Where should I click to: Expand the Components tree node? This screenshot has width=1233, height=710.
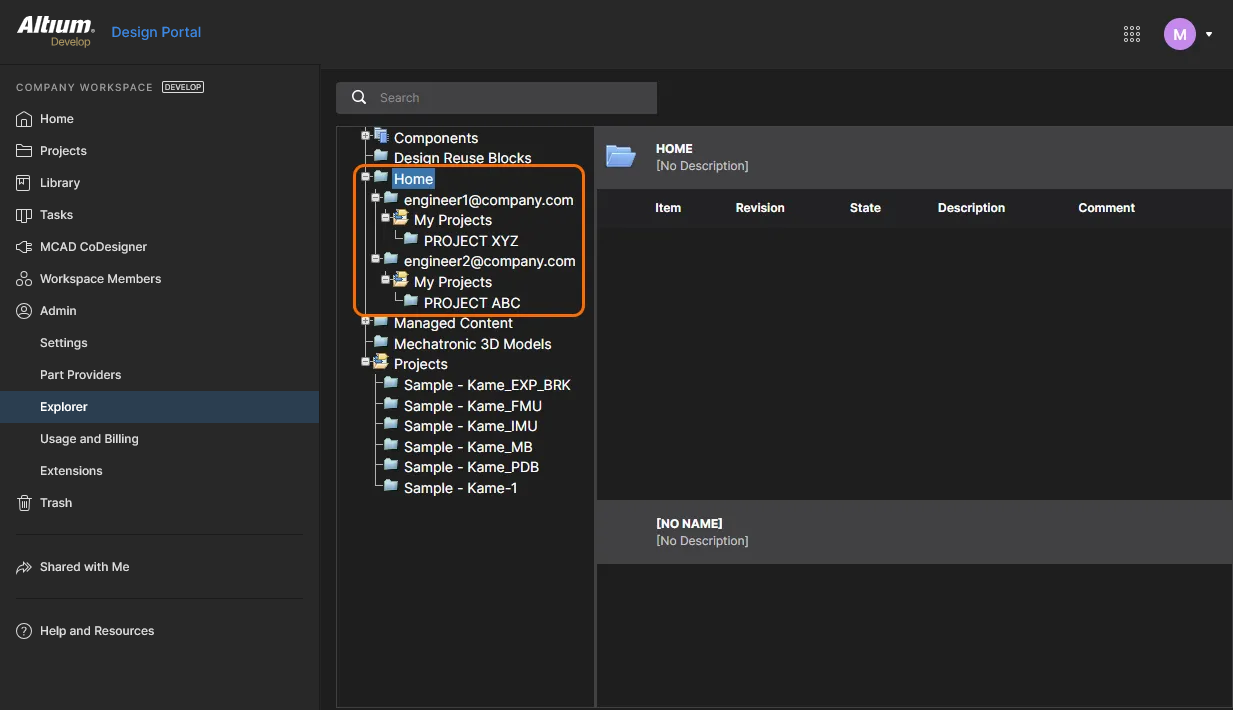(x=366, y=135)
